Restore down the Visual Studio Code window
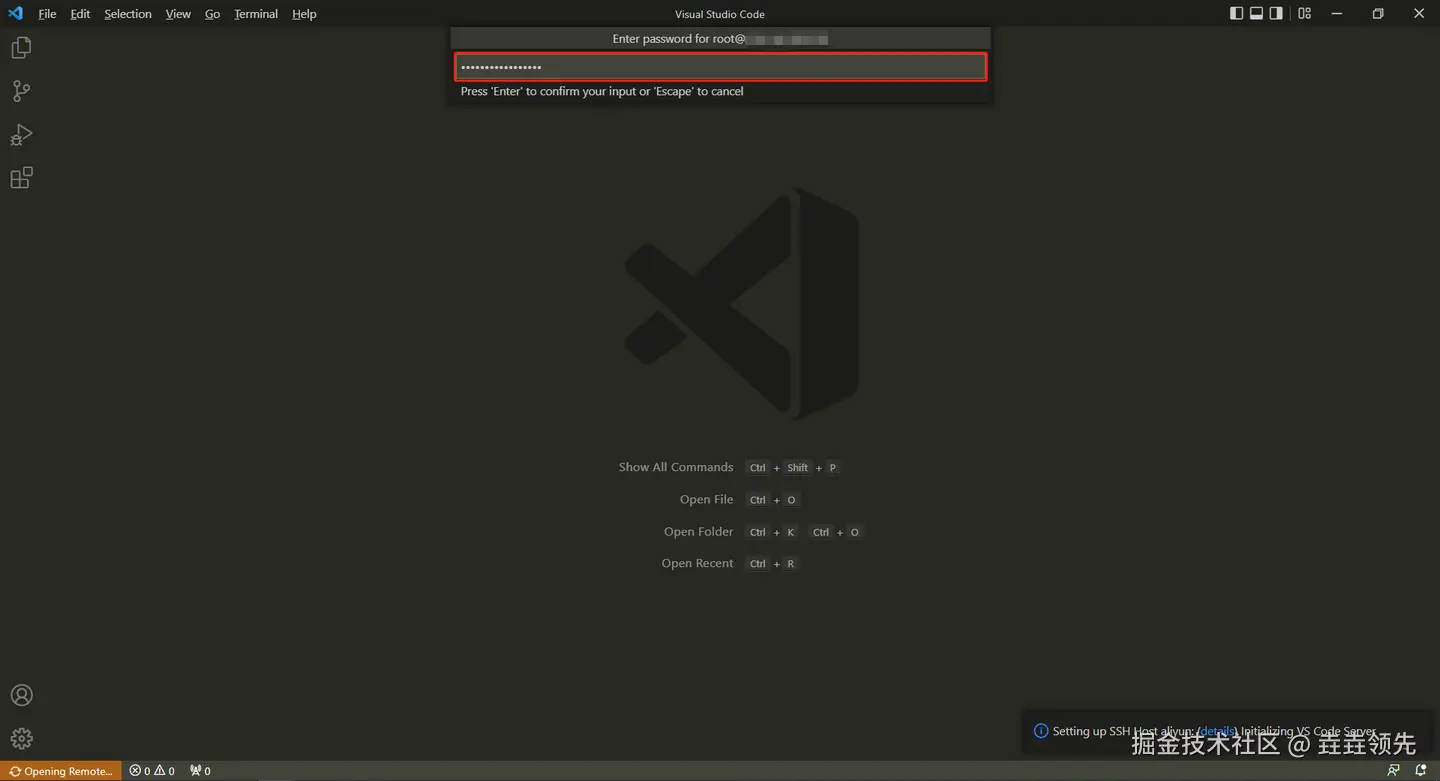This screenshot has height=781, width=1440. (1378, 13)
